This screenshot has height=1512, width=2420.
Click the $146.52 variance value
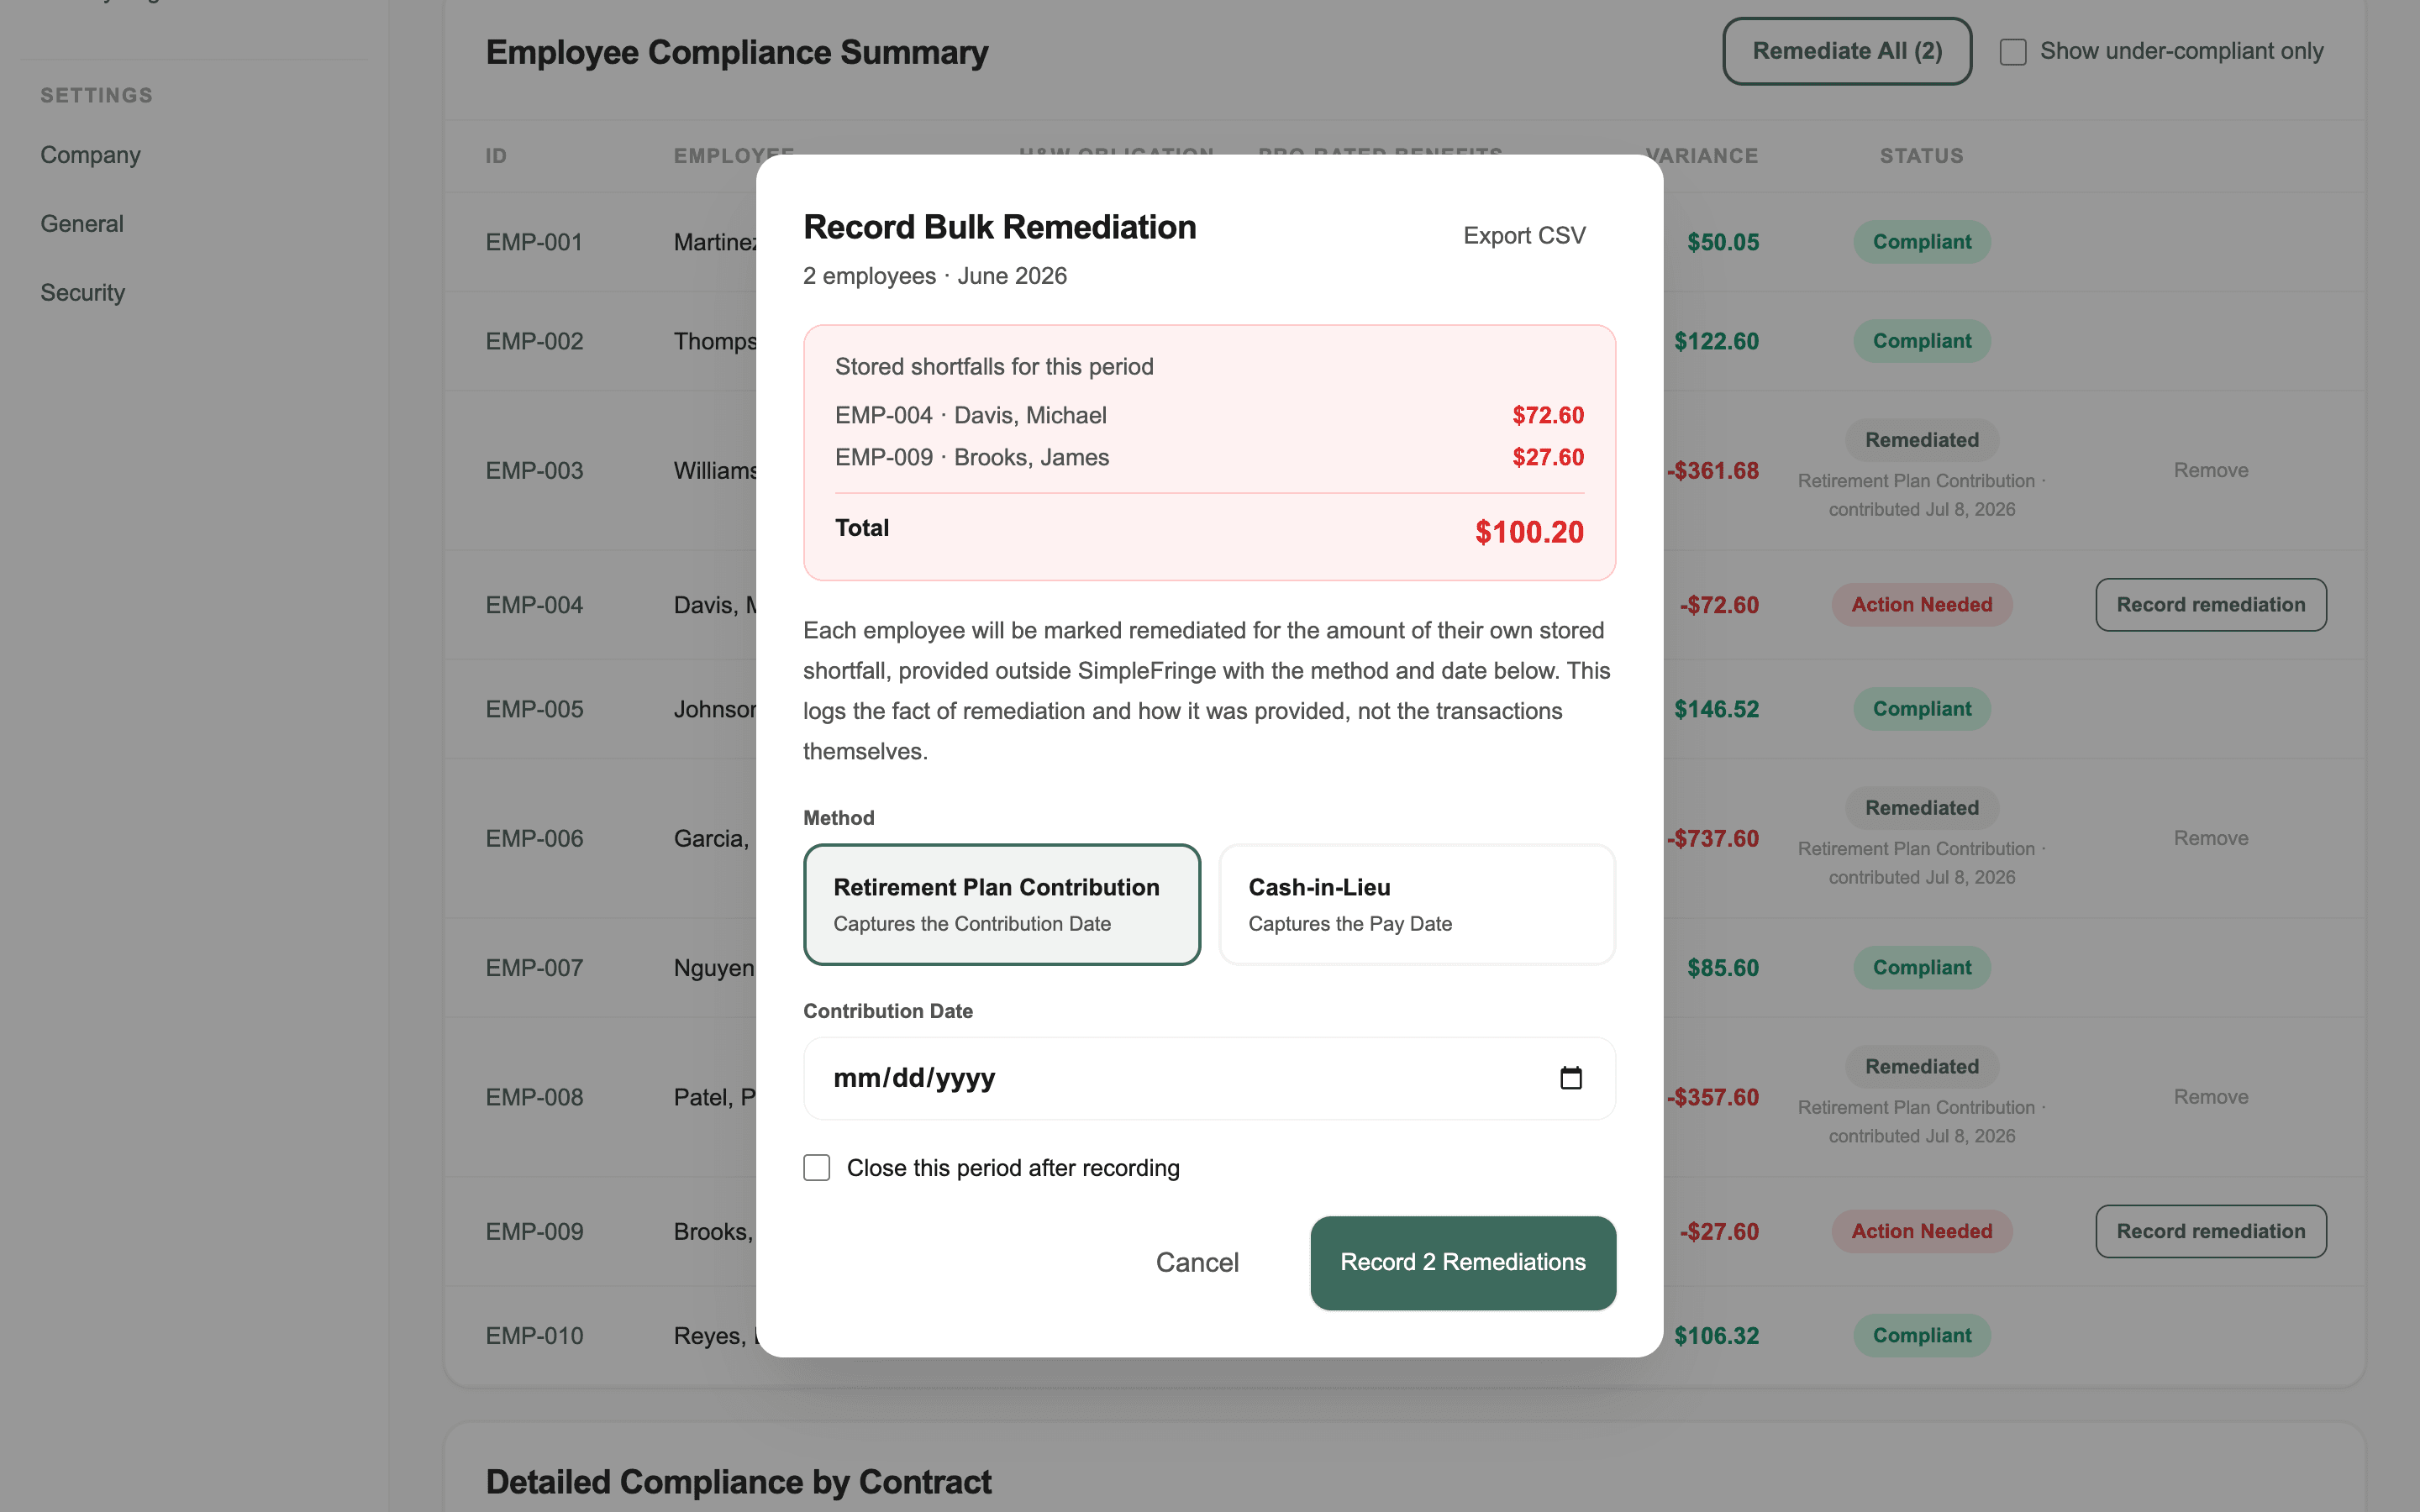pos(1716,709)
